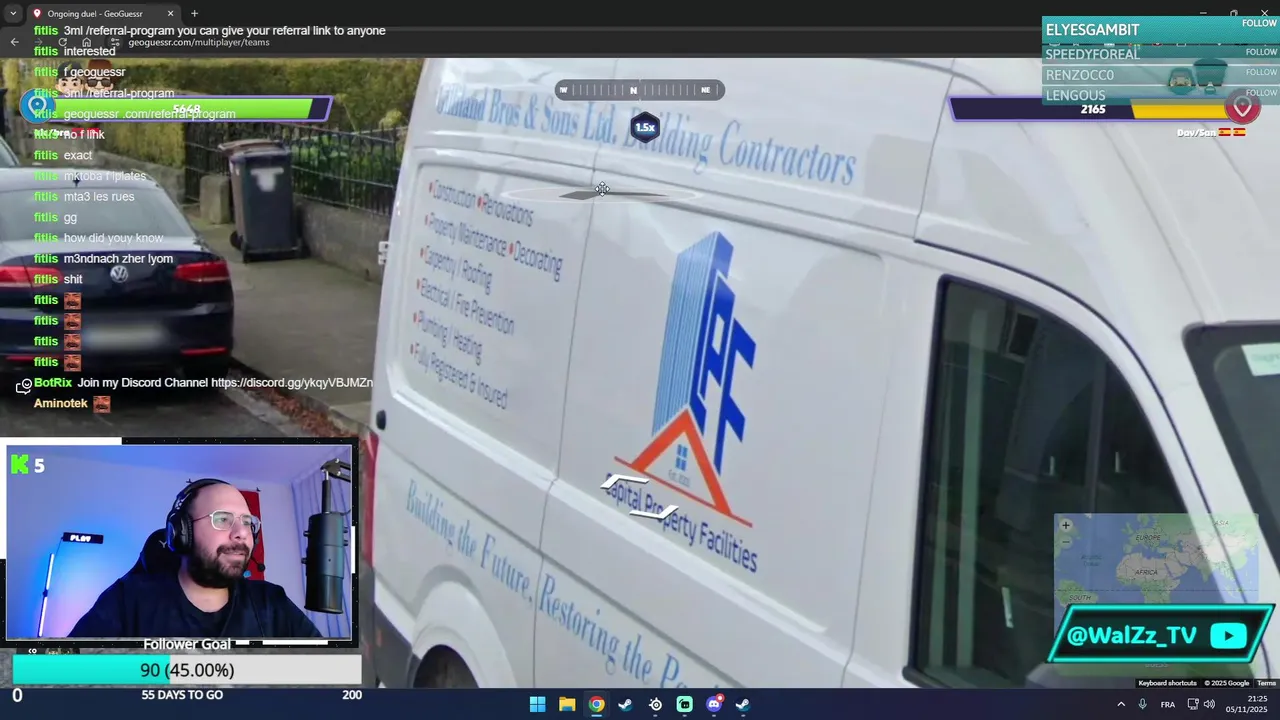Open the clock showing 21:25
1280x720 pixels.
[x=1249, y=704]
